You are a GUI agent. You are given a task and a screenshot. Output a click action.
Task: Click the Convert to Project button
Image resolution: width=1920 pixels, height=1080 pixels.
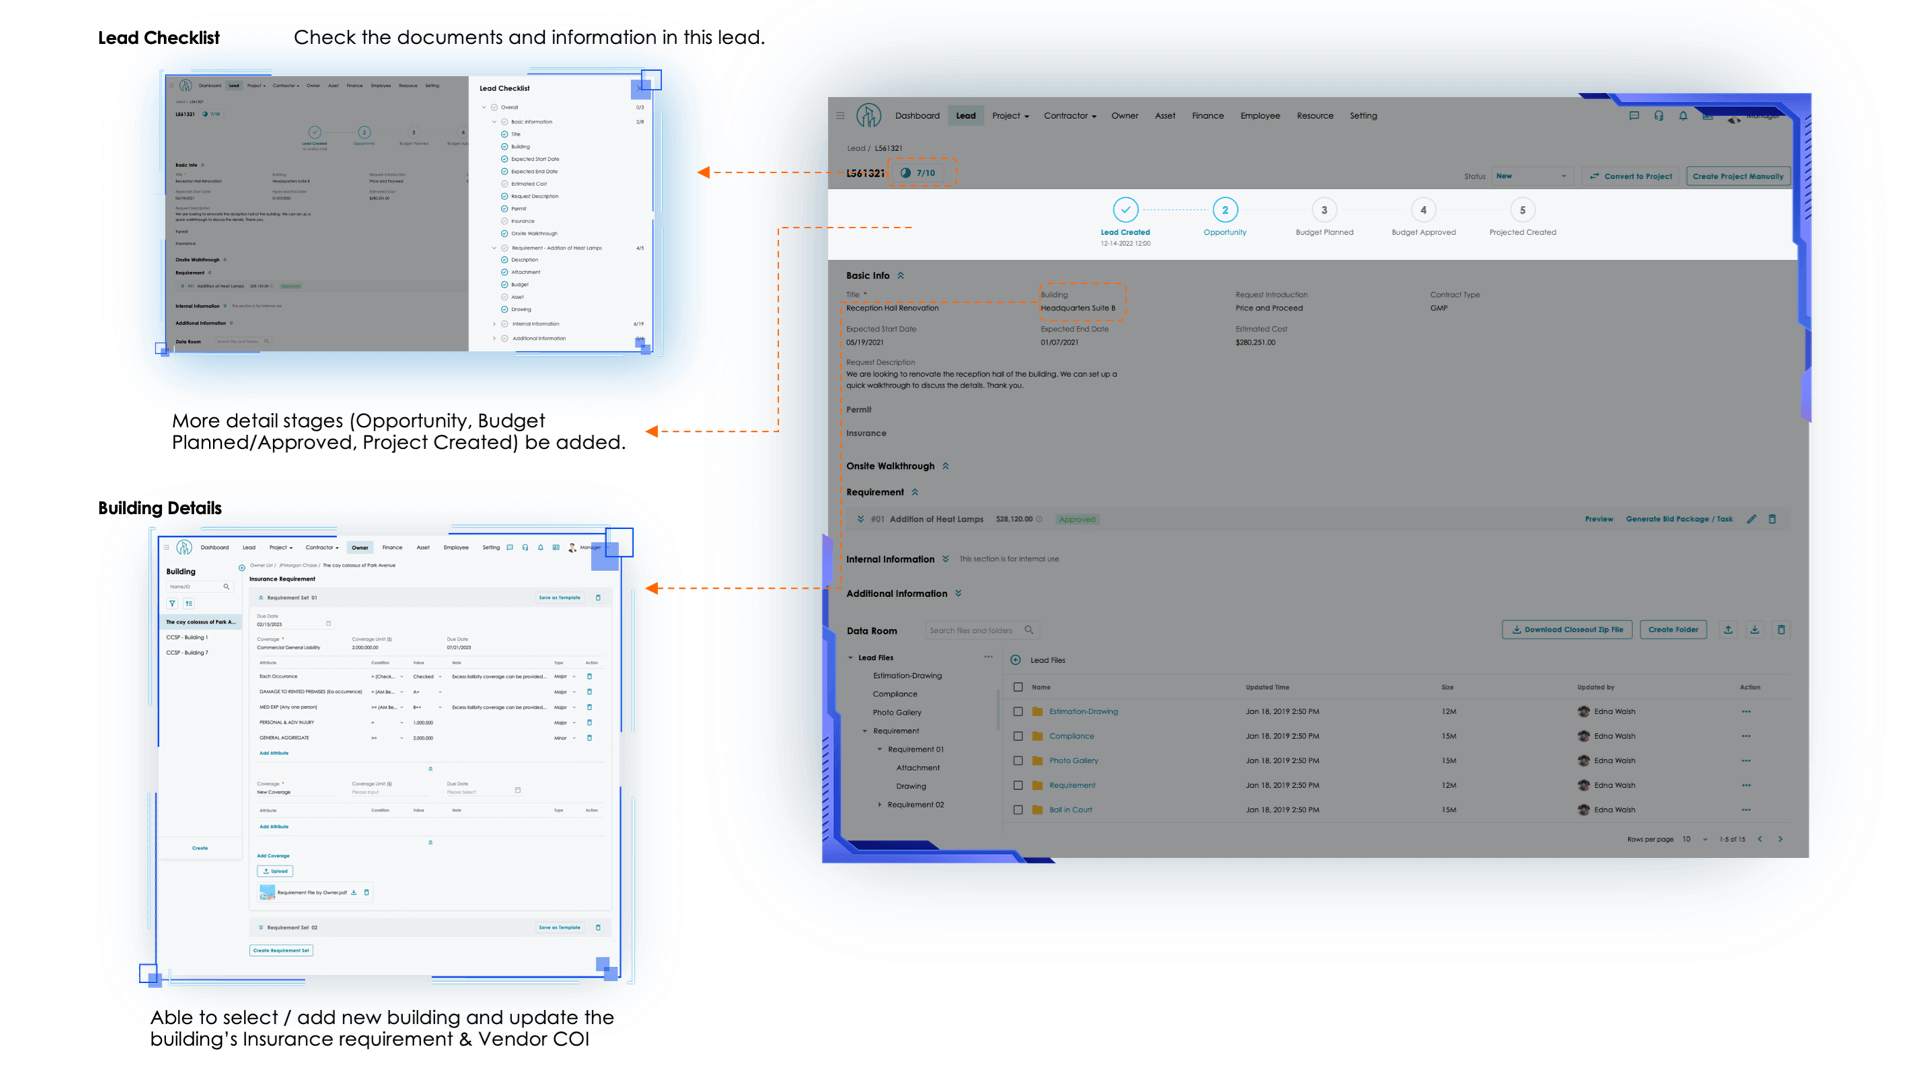1630,176
